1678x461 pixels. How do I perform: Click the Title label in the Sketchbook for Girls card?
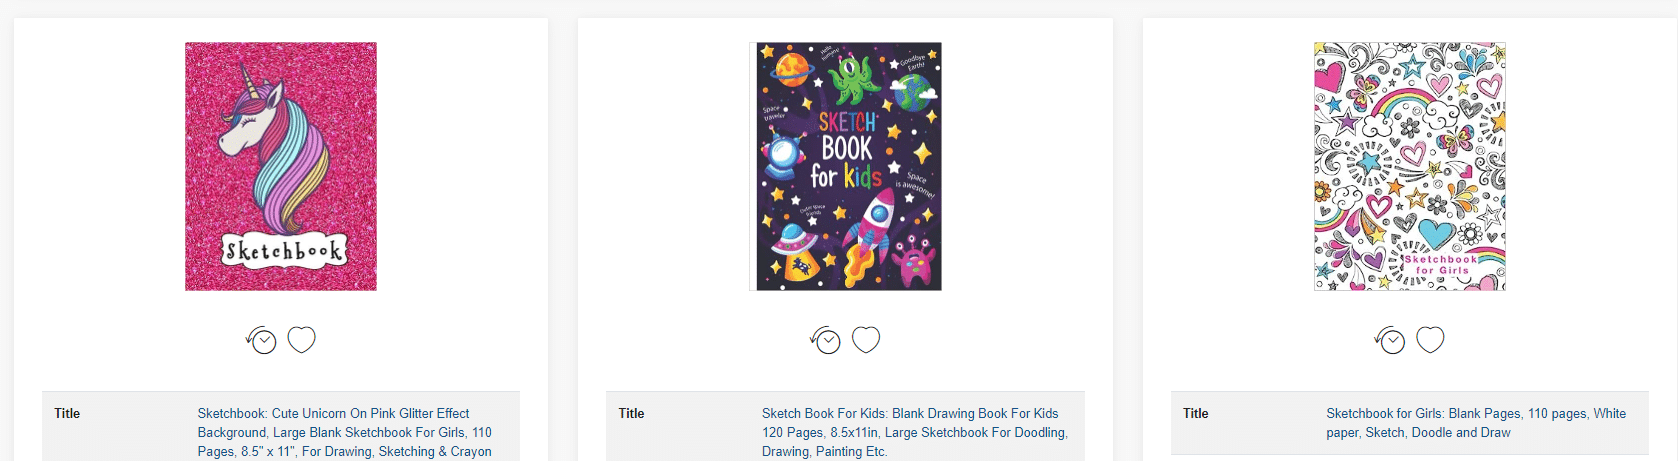[1196, 413]
